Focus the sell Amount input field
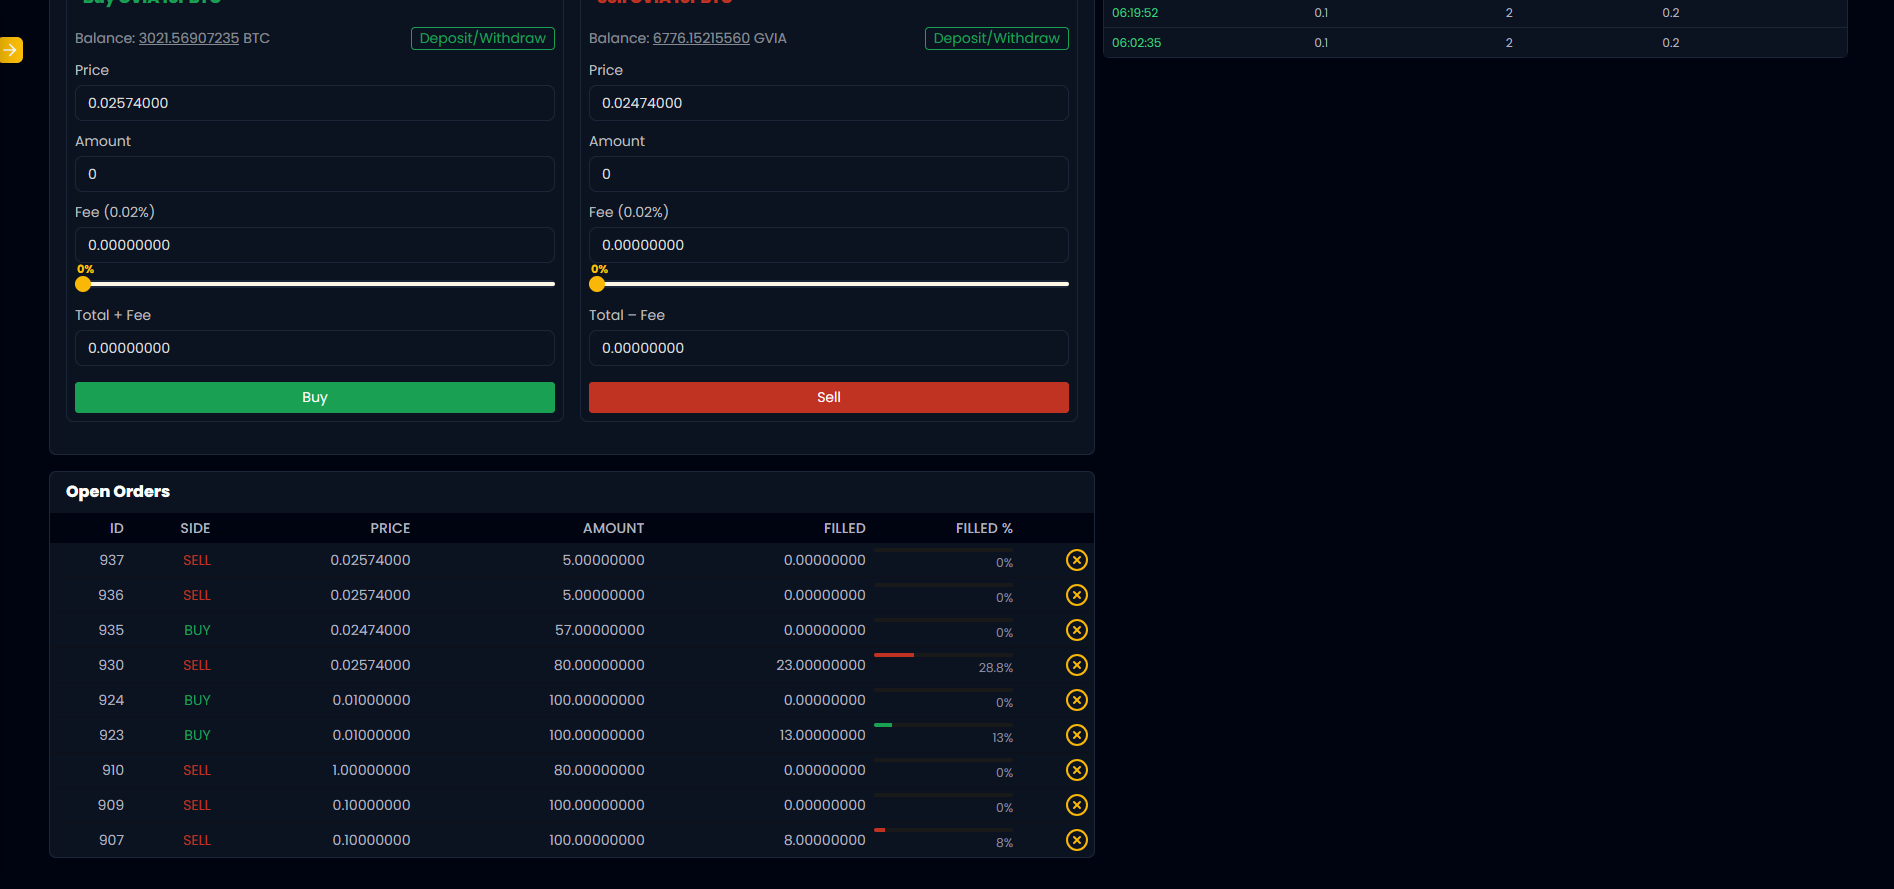 [828, 174]
